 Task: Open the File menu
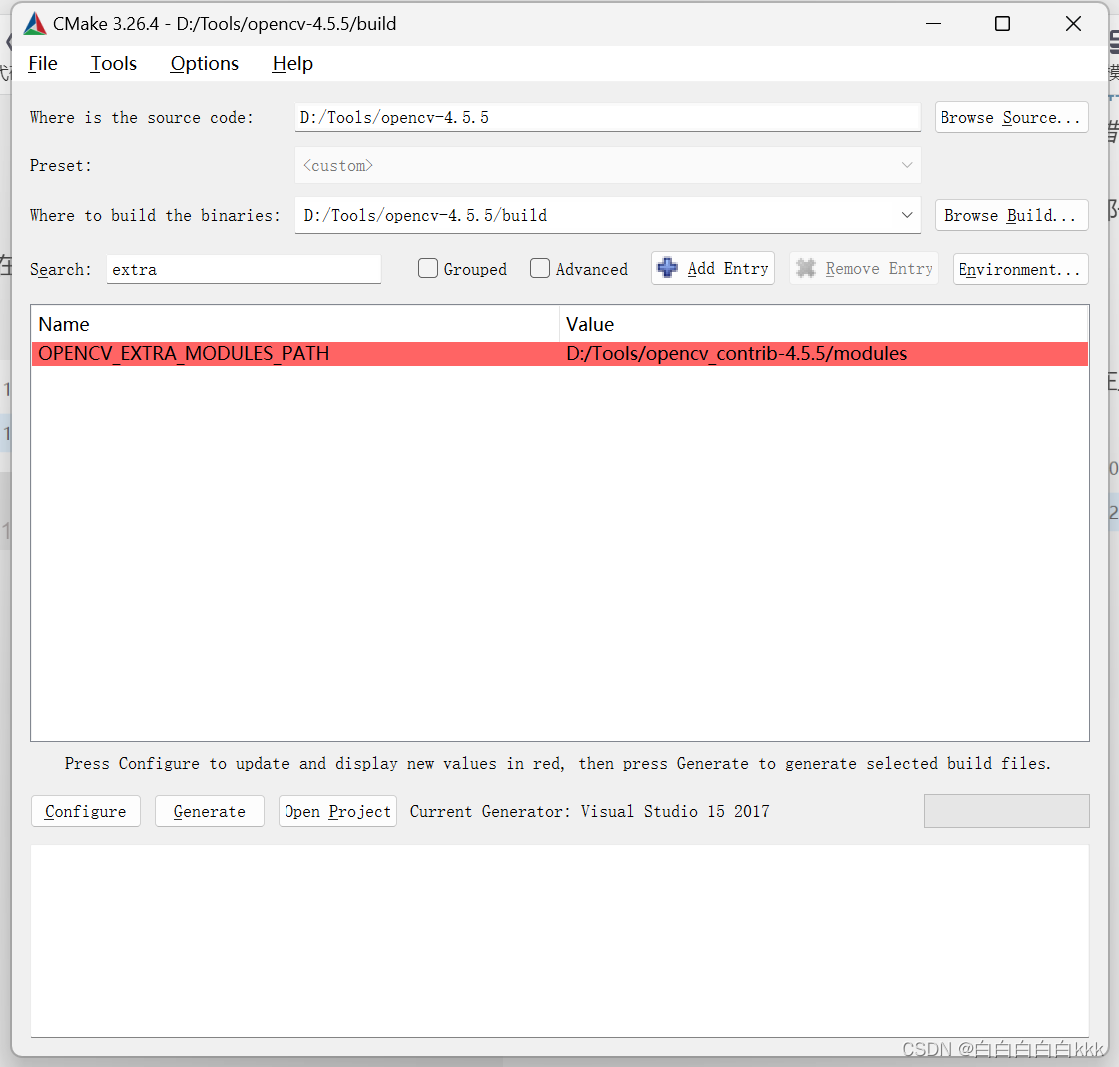[x=43, y=64]
